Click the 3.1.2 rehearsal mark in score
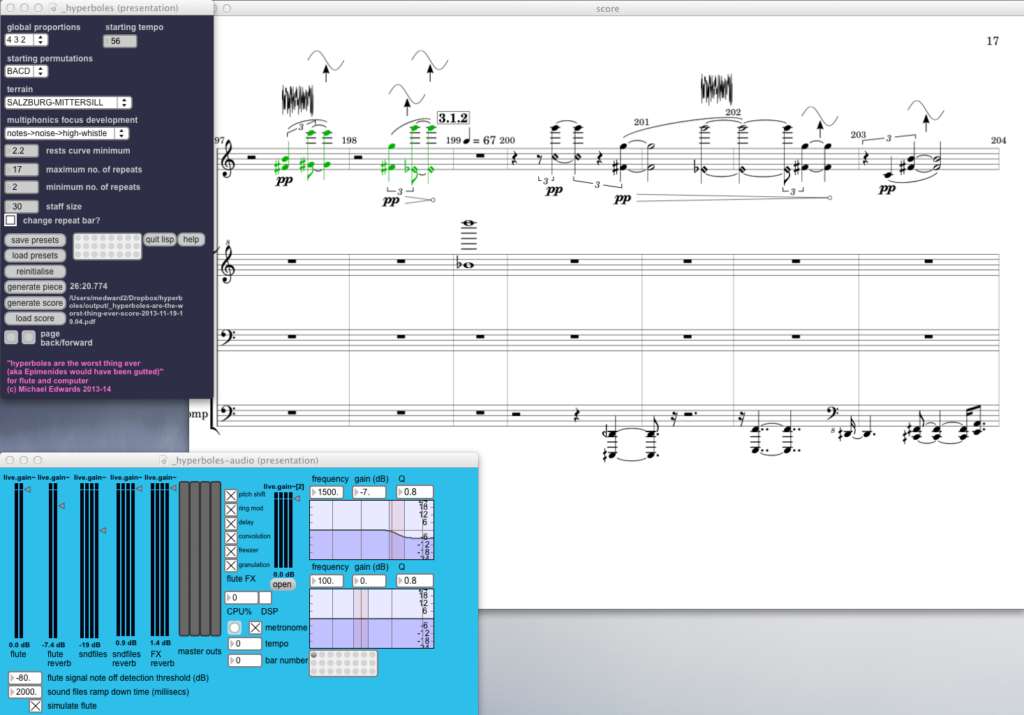1024x715 pixels. click(453, 118)
